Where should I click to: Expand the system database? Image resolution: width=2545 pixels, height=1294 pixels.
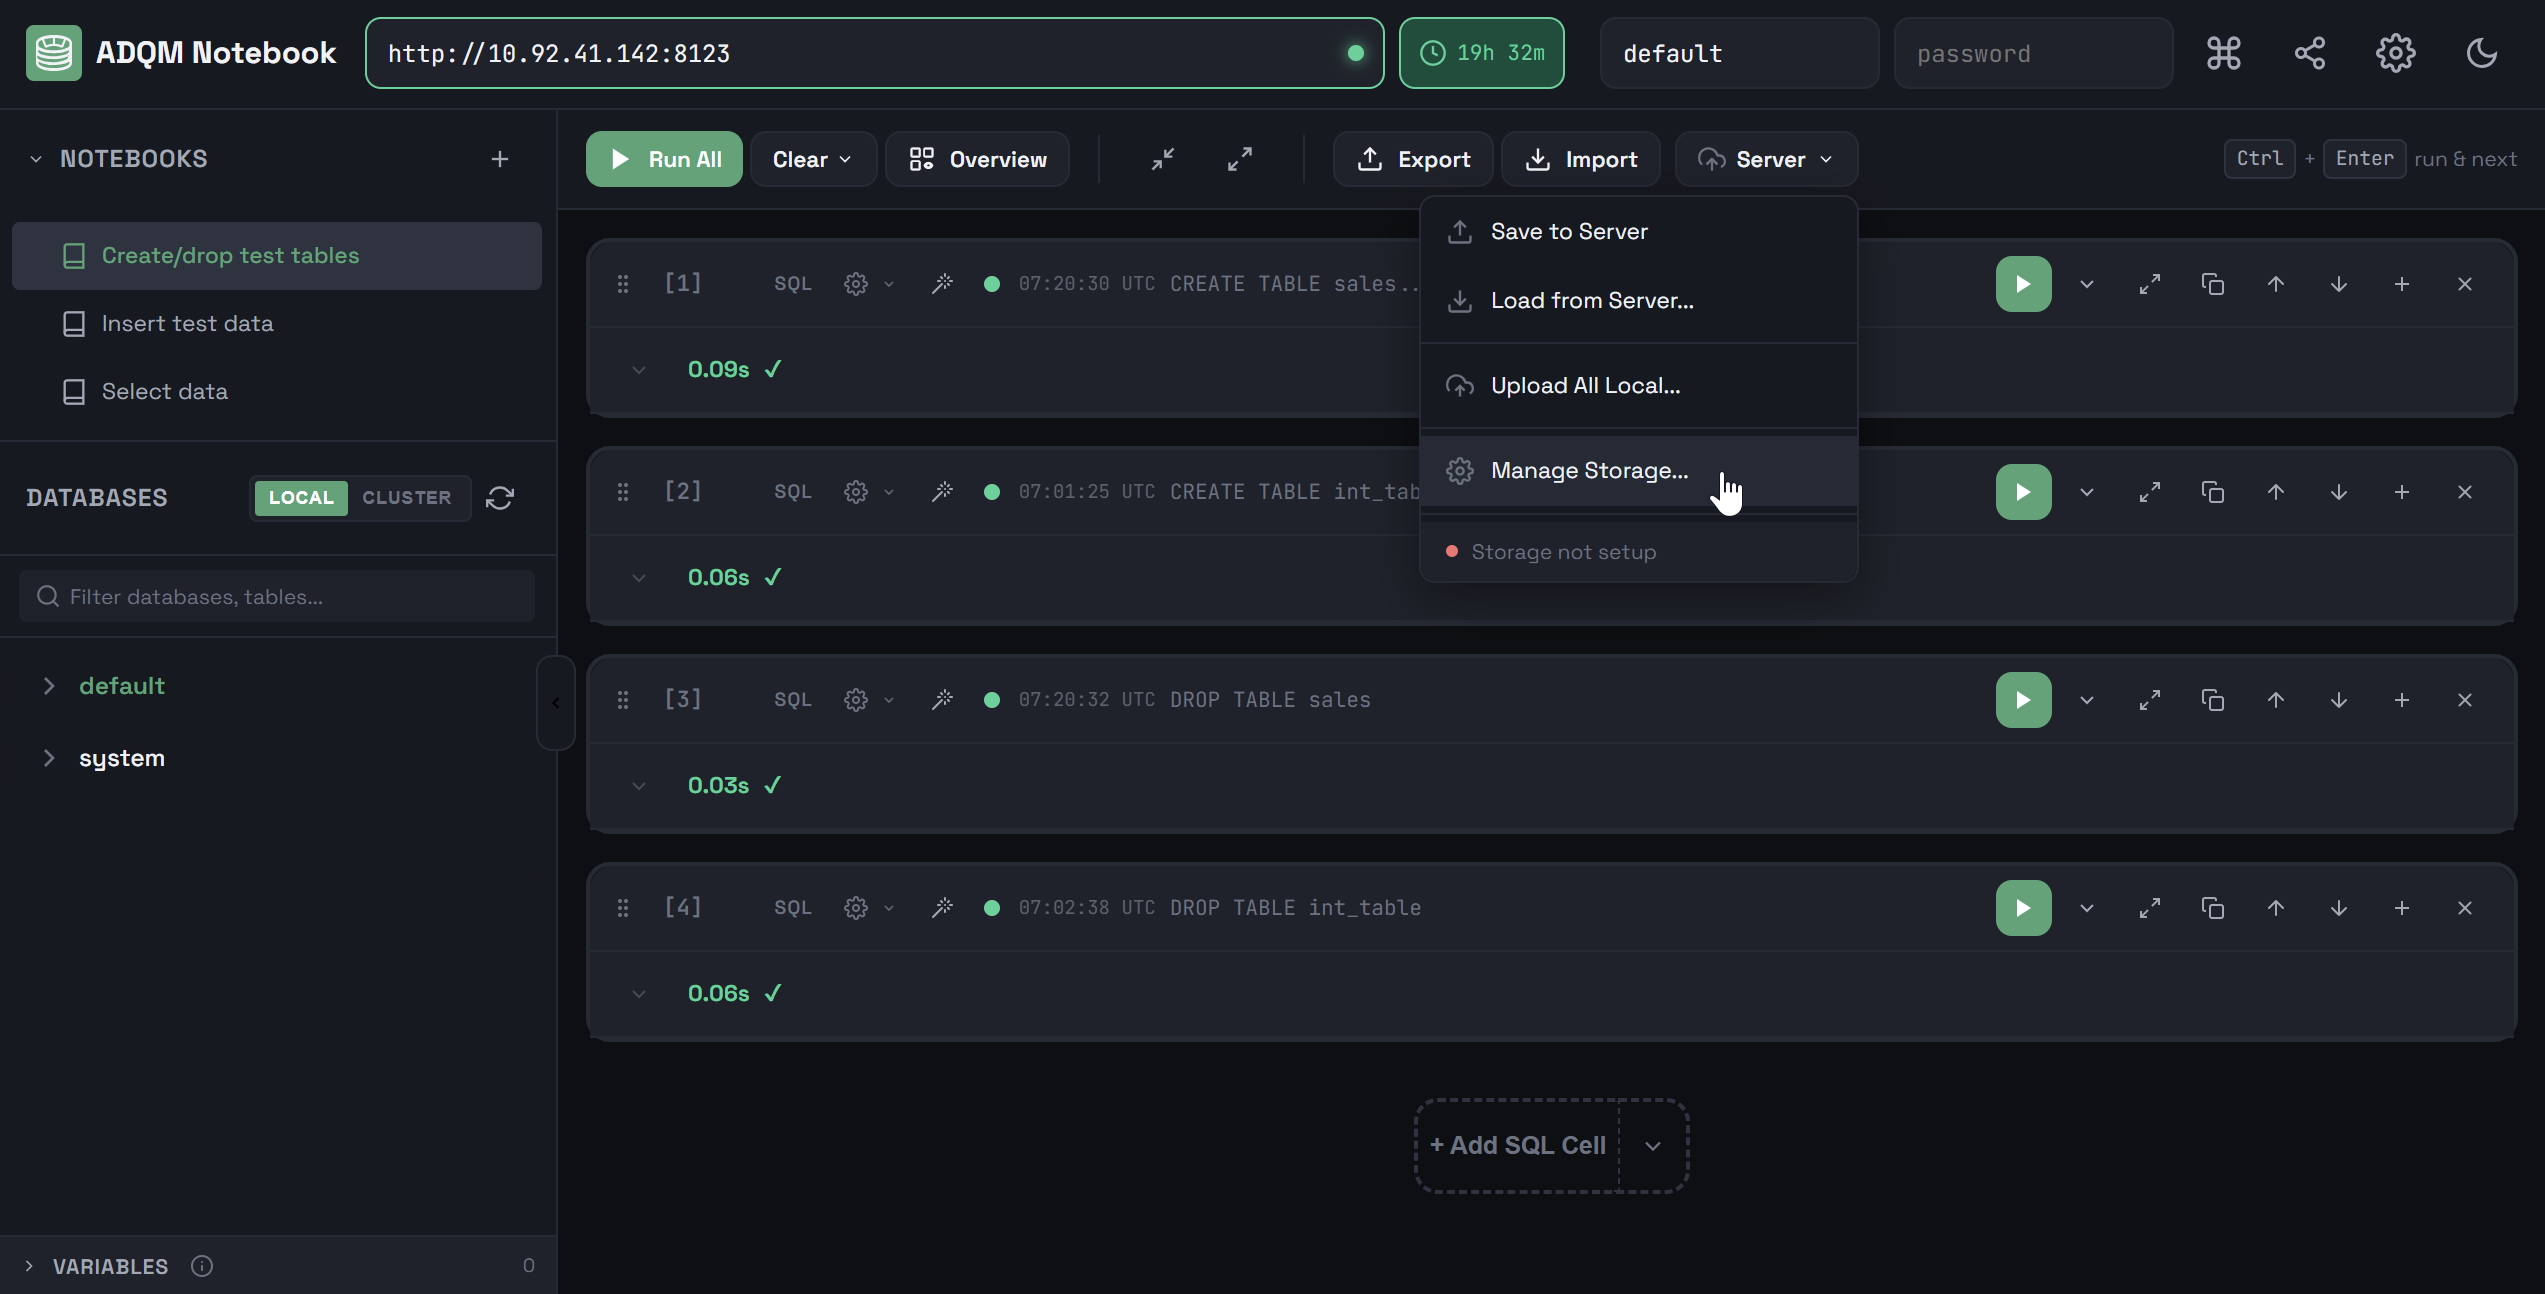pos(48,758)
